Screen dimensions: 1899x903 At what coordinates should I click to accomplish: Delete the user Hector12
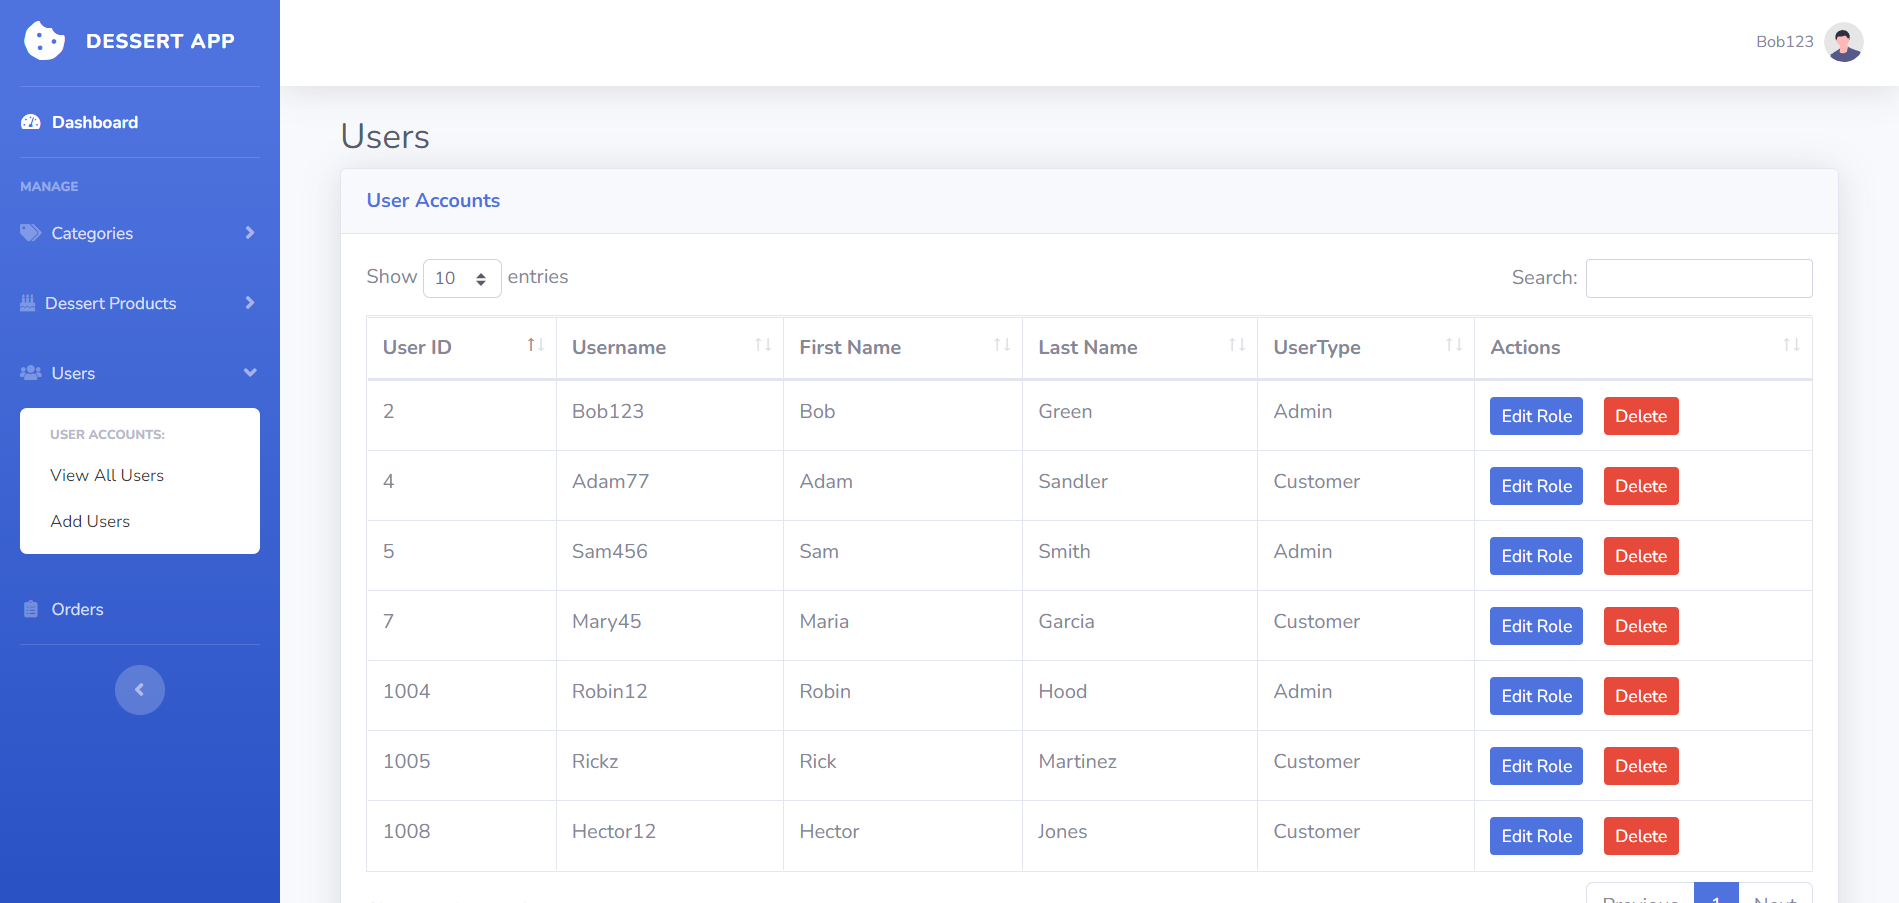click(x=1640, y=836)
